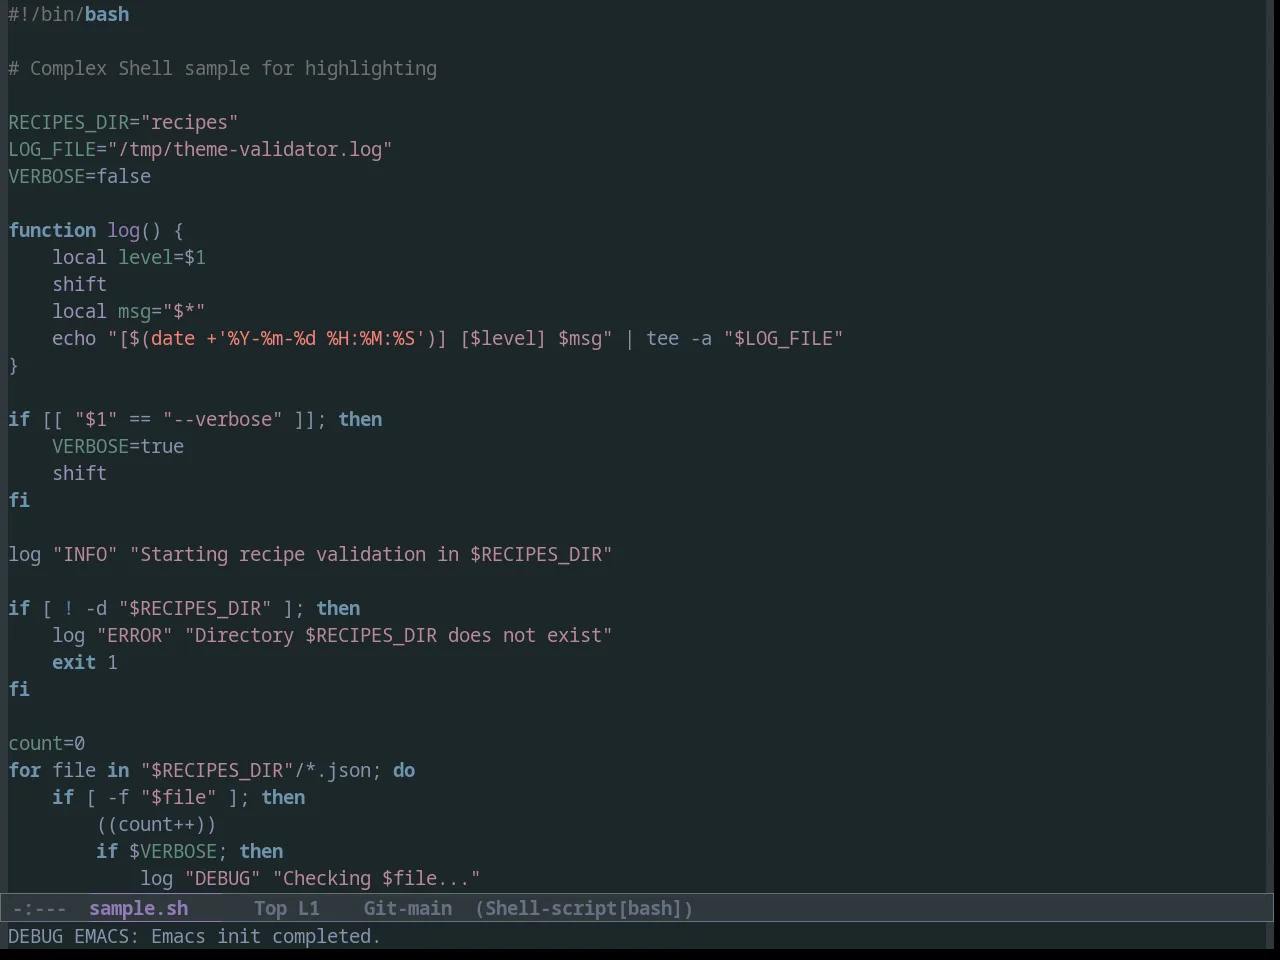Click the Top position indicator in mode line
The width and height of the screenshot is (1280, 960).
click(270, 908)
